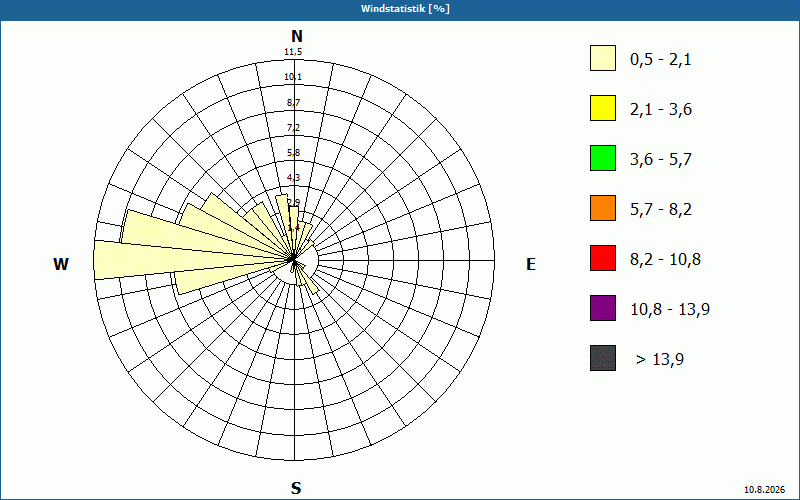Click the S compass label
800x500 pixels.
point(296,488)
